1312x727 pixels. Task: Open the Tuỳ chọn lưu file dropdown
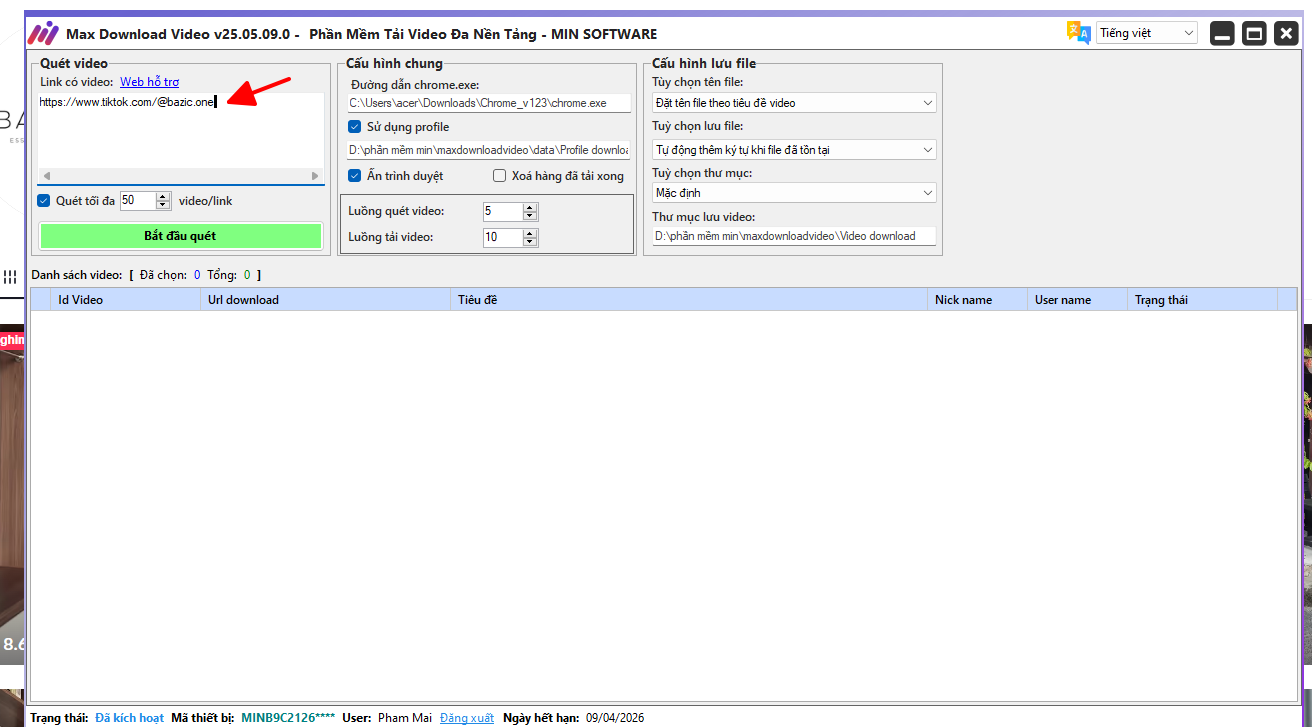pos(793,150)
